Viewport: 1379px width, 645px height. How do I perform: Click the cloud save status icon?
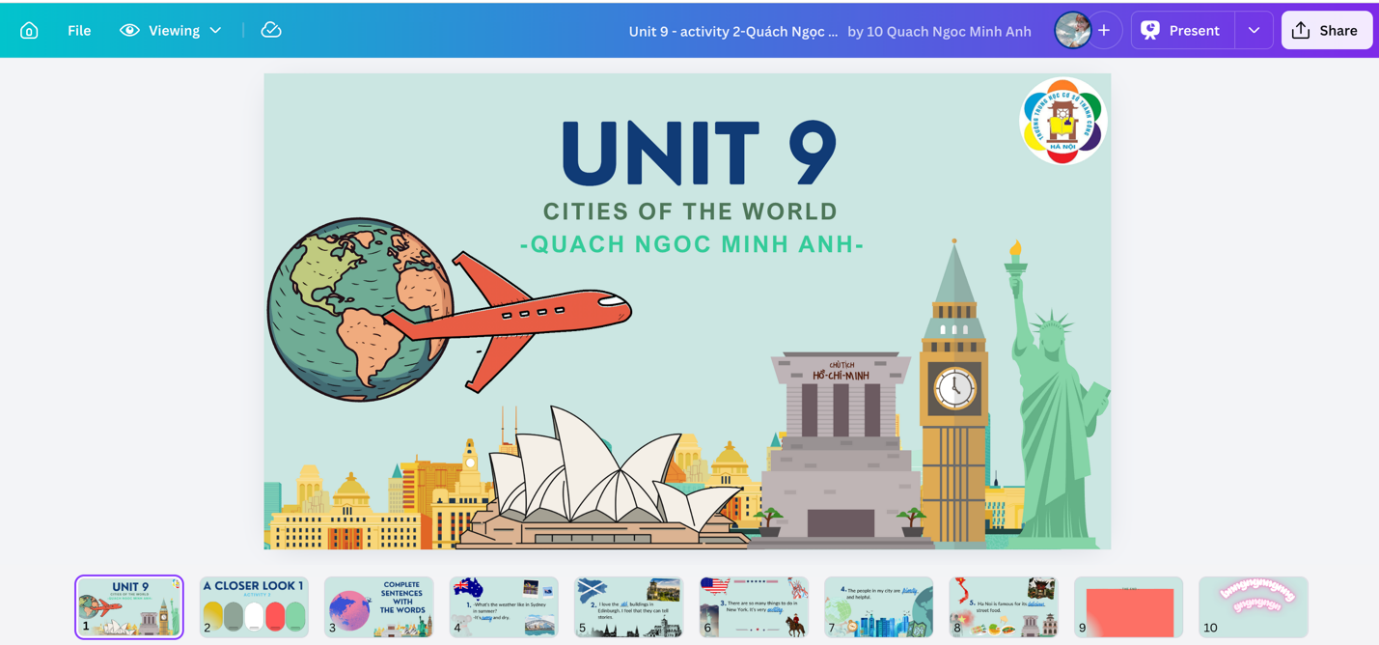(271, 30)
